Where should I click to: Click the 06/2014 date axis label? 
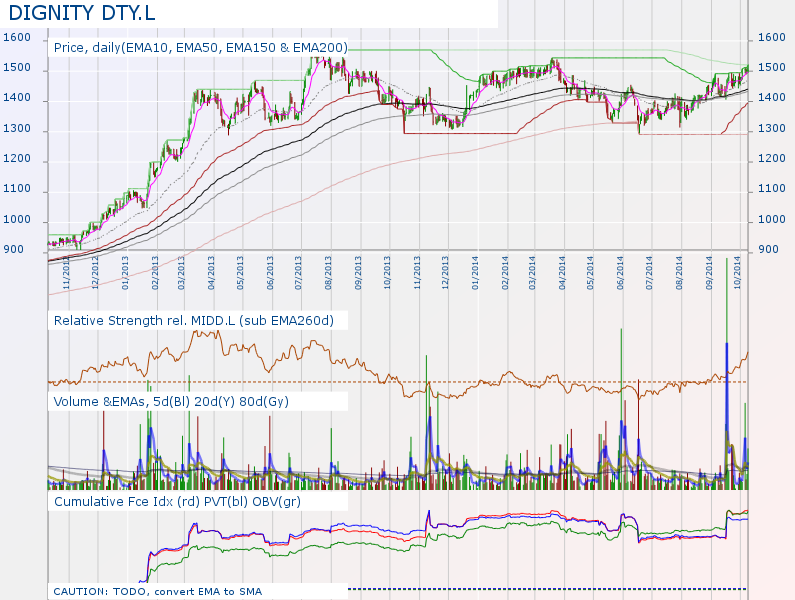tap(621, 273)
